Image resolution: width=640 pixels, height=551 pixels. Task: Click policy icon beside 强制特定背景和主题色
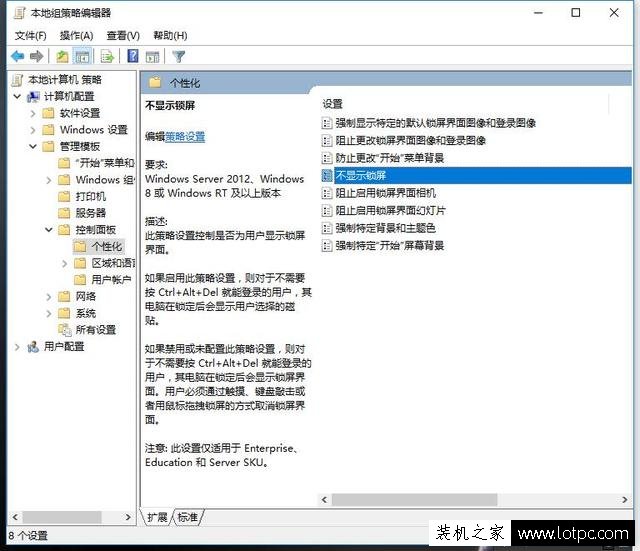click(x=327, y=228)
